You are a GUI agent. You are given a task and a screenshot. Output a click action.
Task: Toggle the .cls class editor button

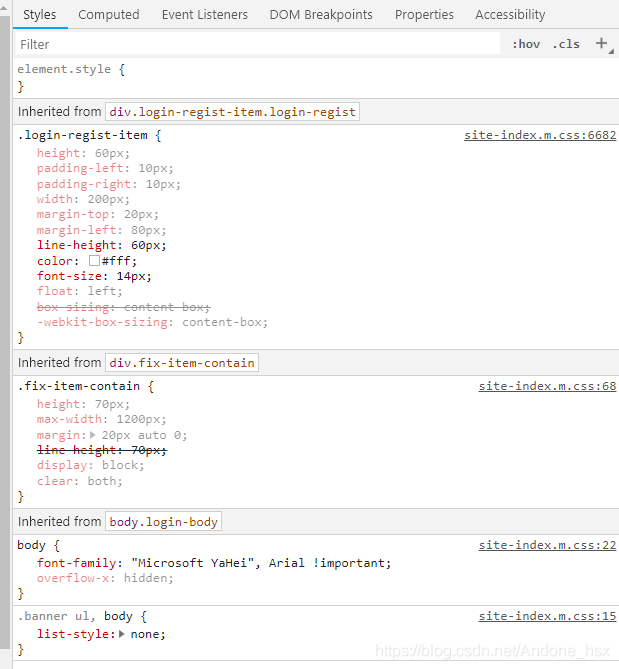[566, 44]
